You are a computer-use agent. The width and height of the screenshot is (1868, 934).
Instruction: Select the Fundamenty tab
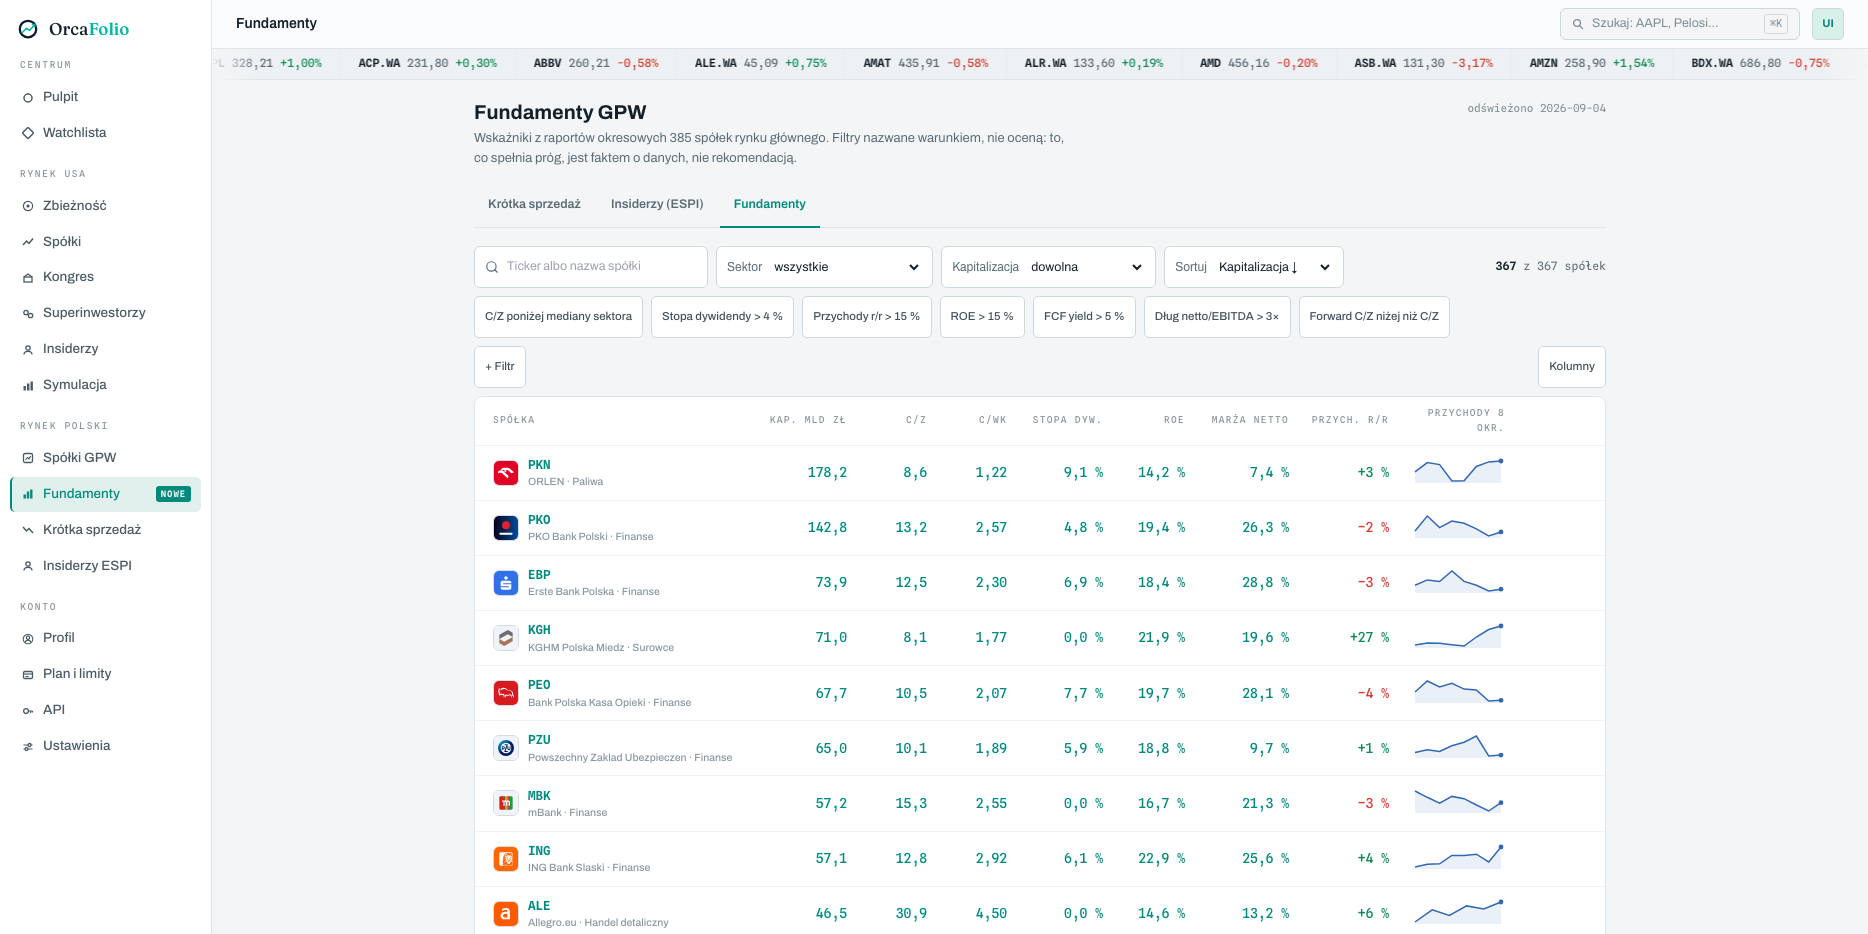click(x=770, y=204)
